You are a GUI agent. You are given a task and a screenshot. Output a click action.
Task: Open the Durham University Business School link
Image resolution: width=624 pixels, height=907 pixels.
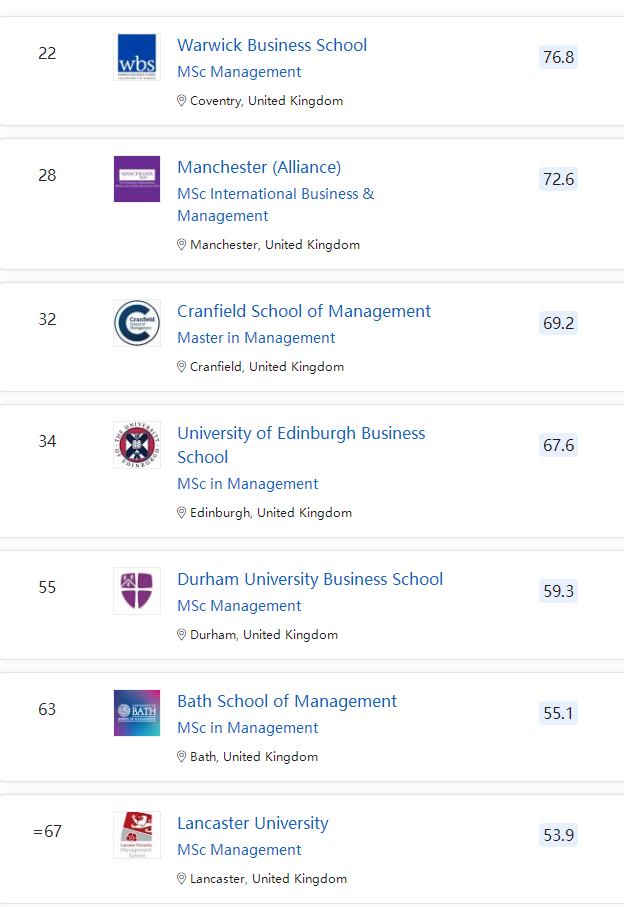pyautogui.click(x=310, y=579)
